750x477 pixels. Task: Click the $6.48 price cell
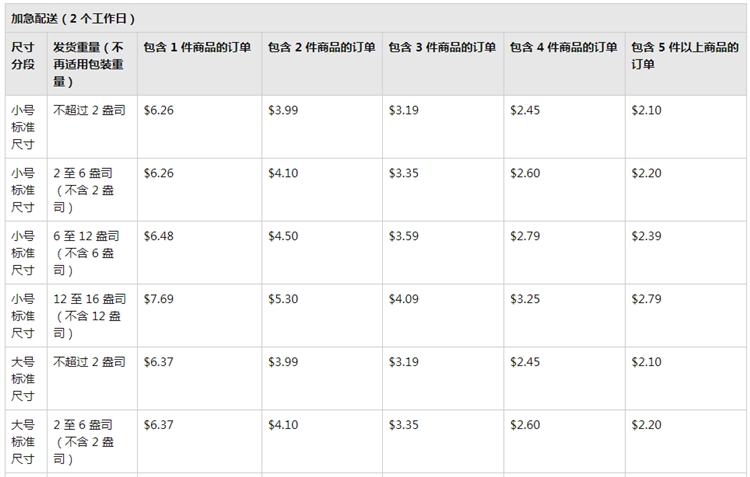(x=159, y=236)
